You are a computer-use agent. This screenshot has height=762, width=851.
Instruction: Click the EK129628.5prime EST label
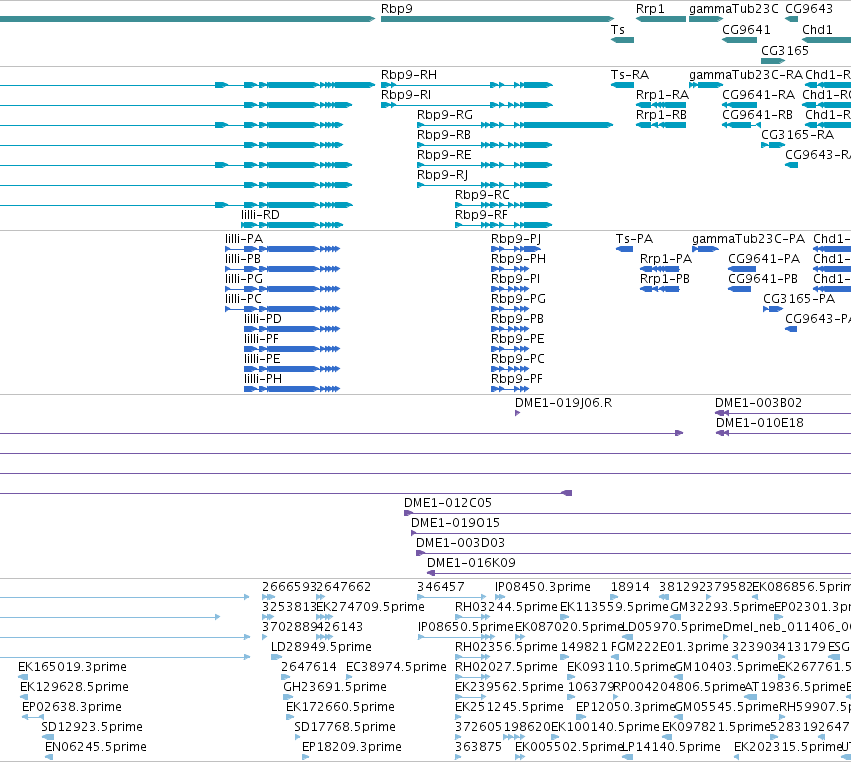coord(74,687)
